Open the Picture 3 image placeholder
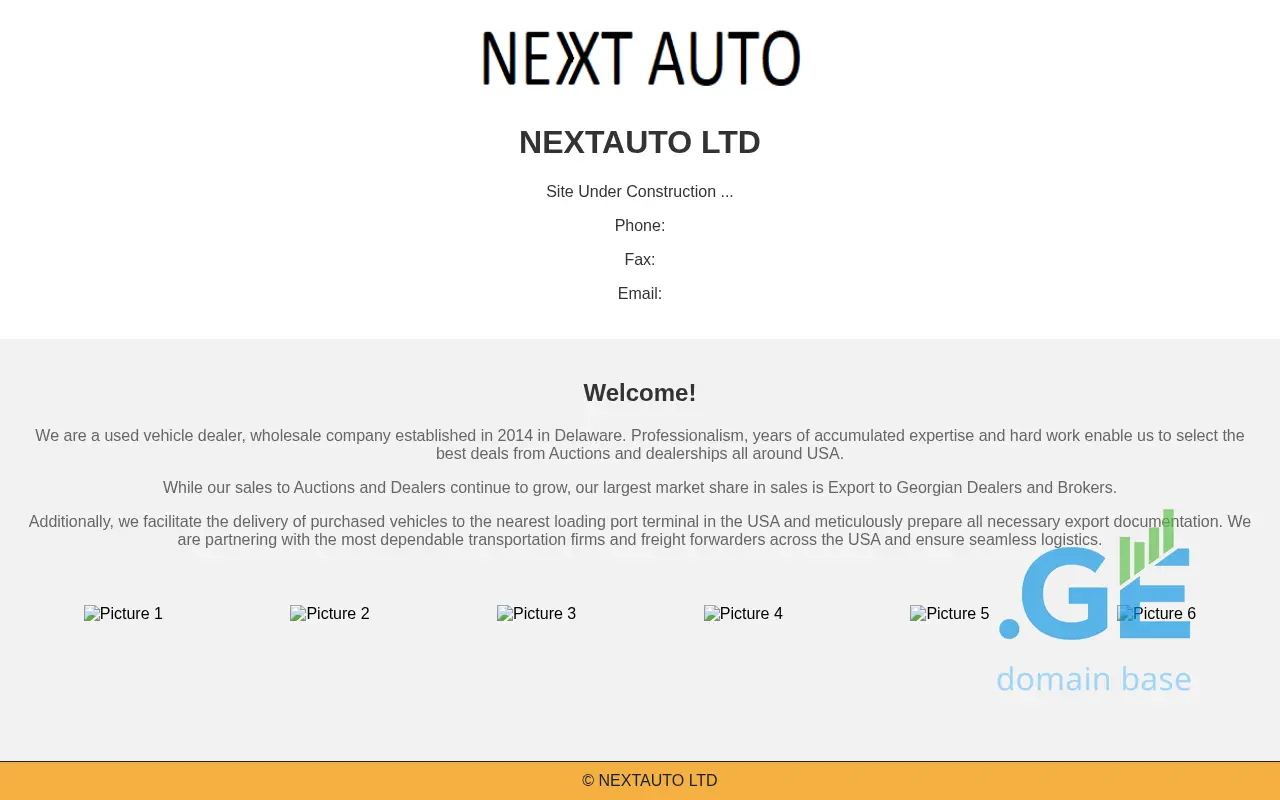Viewport: 1280px width, 800px height. click(536, 614)
